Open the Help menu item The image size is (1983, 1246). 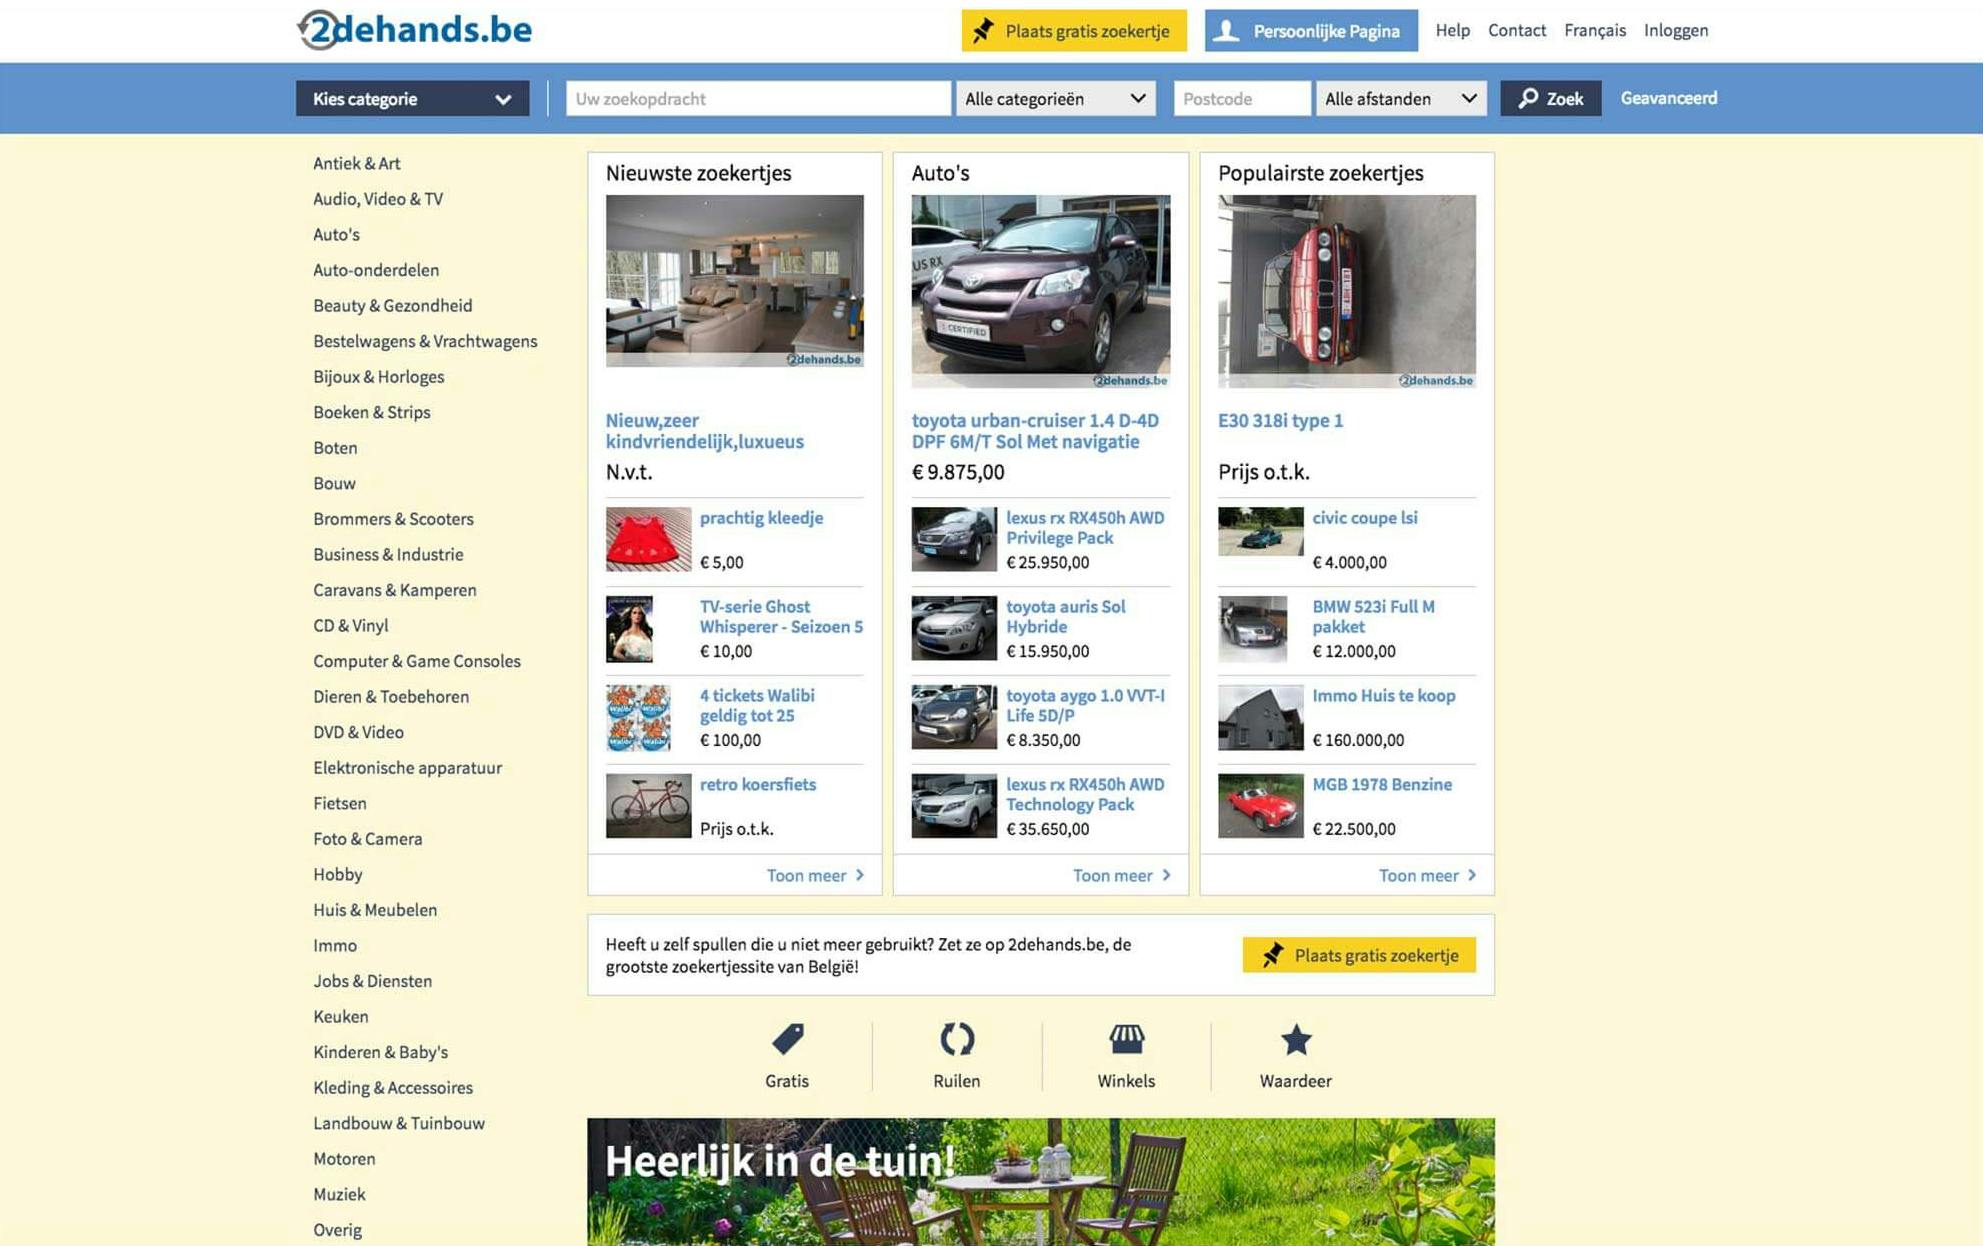1452,30
